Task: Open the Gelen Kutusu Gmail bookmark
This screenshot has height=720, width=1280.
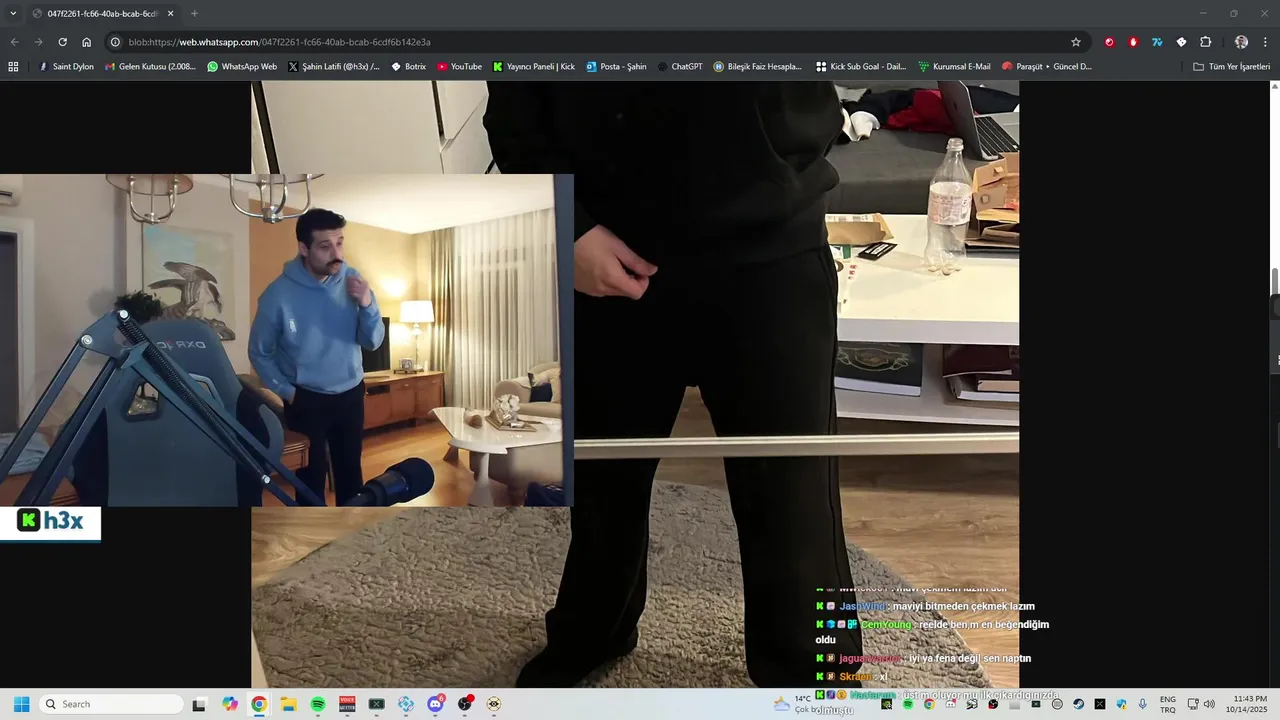Action: [x=151, y=67]
